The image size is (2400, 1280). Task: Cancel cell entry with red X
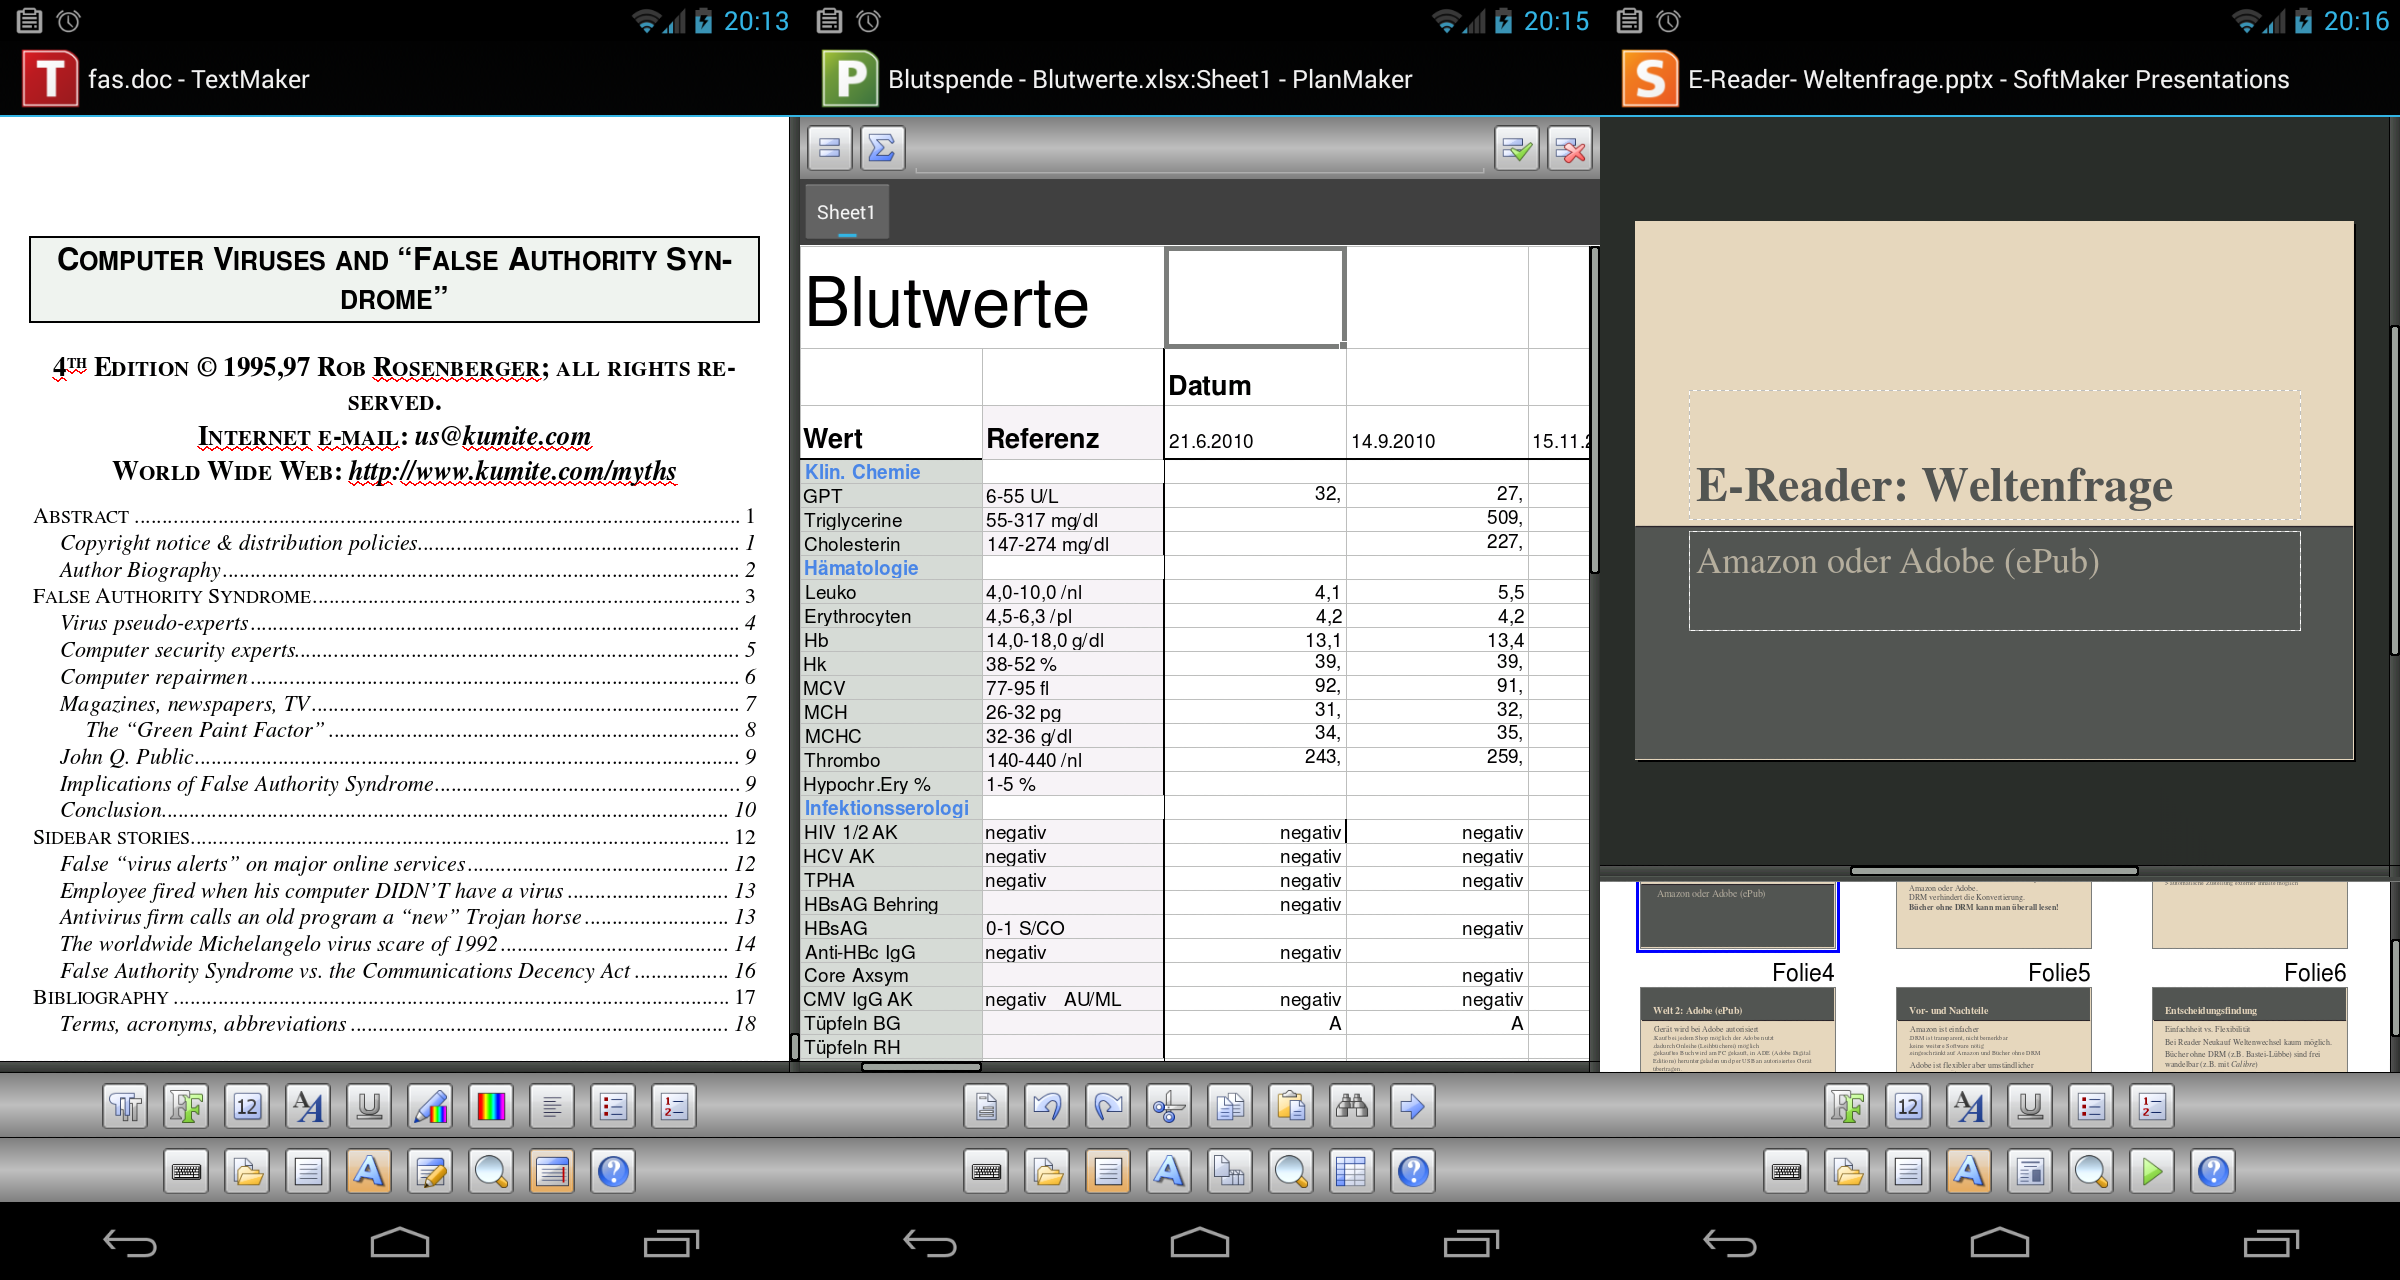click(1570, 149)
